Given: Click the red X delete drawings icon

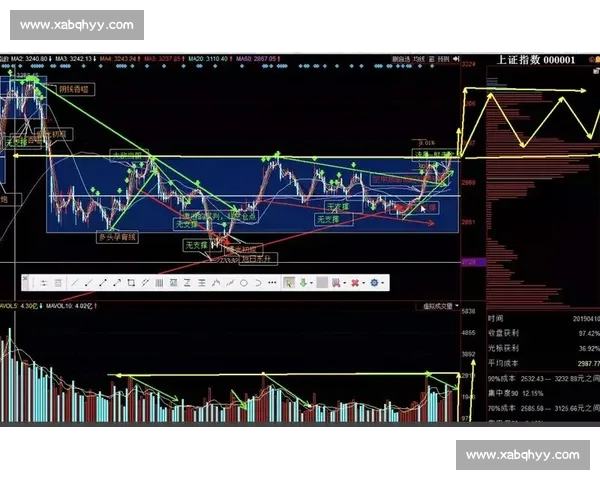Looking at the screenshot, I should [355, 283].
